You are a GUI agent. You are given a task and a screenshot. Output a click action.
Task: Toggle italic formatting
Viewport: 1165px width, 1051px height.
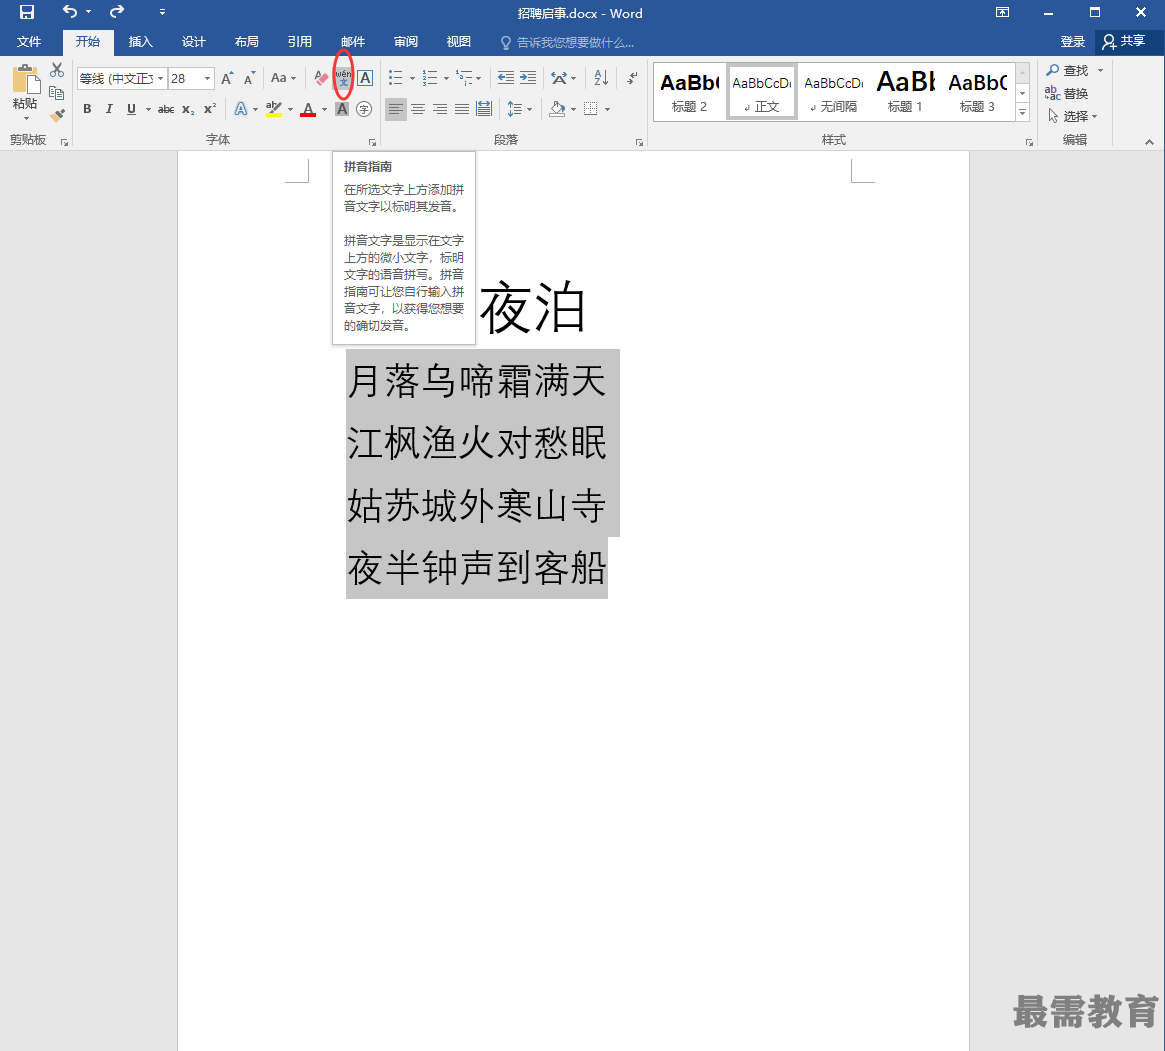(109, 109)
